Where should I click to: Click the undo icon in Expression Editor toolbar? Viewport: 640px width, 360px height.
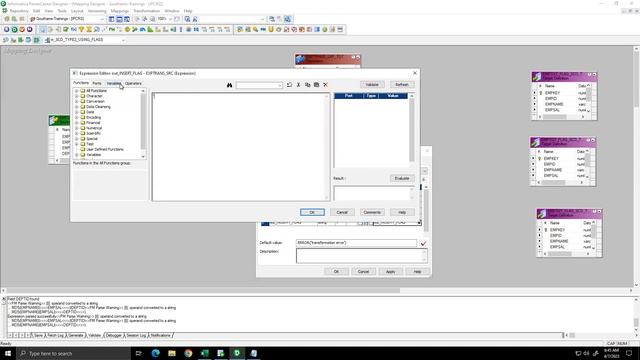tap(289, 85)
